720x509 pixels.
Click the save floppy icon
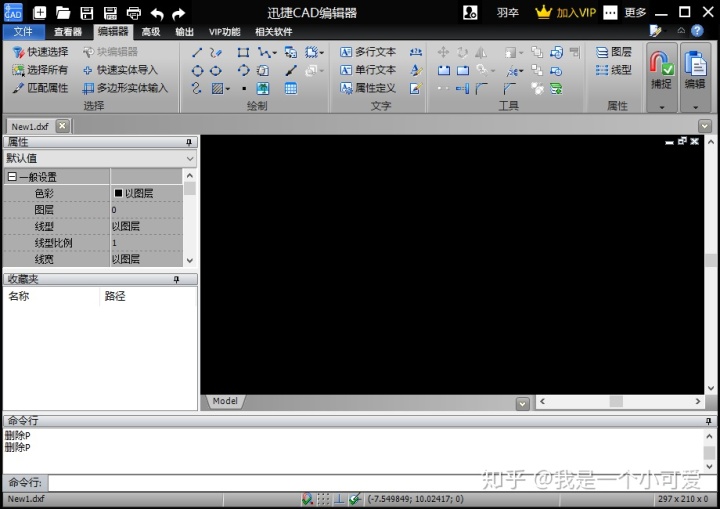point(87,13)
